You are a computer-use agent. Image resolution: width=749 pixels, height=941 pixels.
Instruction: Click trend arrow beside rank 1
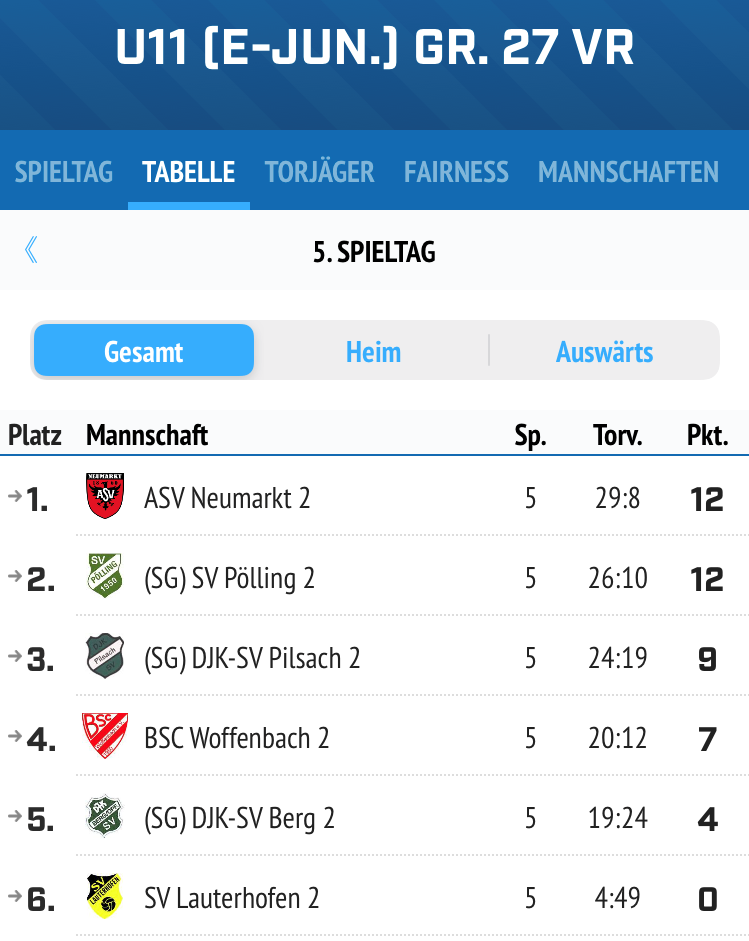[x=15, y=496]
